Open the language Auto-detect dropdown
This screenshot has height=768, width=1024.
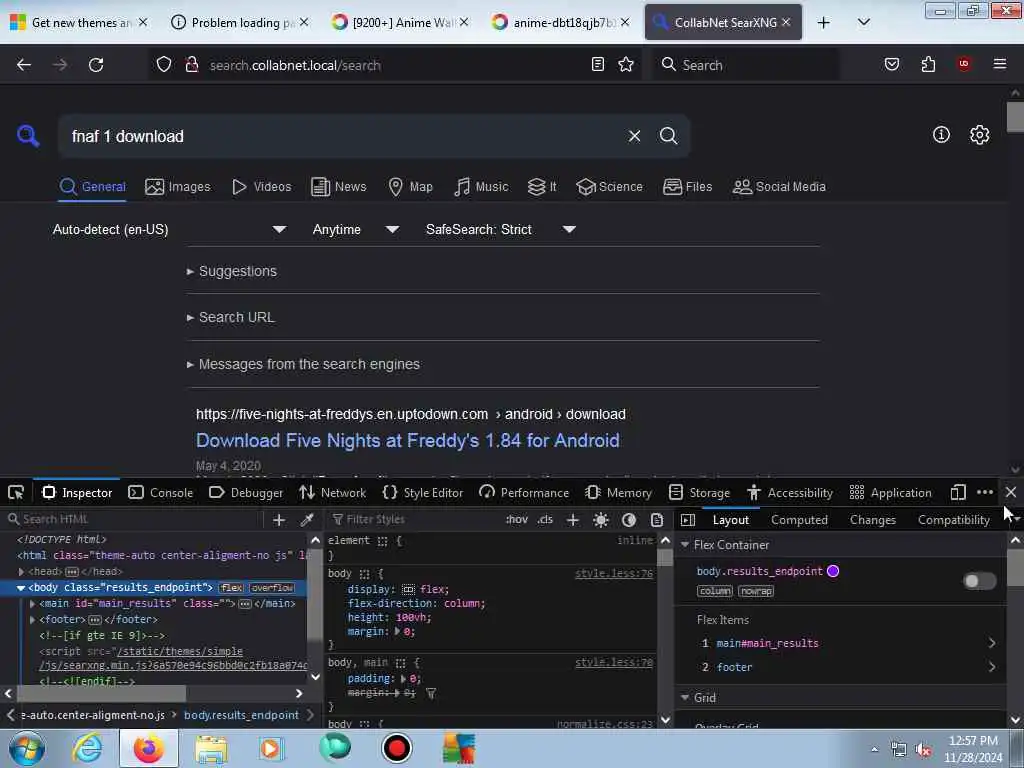(x=169, y=229)
